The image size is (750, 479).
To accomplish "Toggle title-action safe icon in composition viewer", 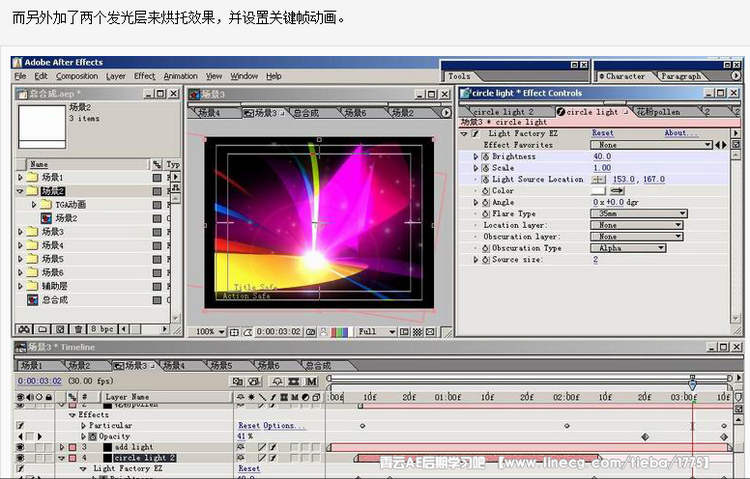I will [234, 332].
